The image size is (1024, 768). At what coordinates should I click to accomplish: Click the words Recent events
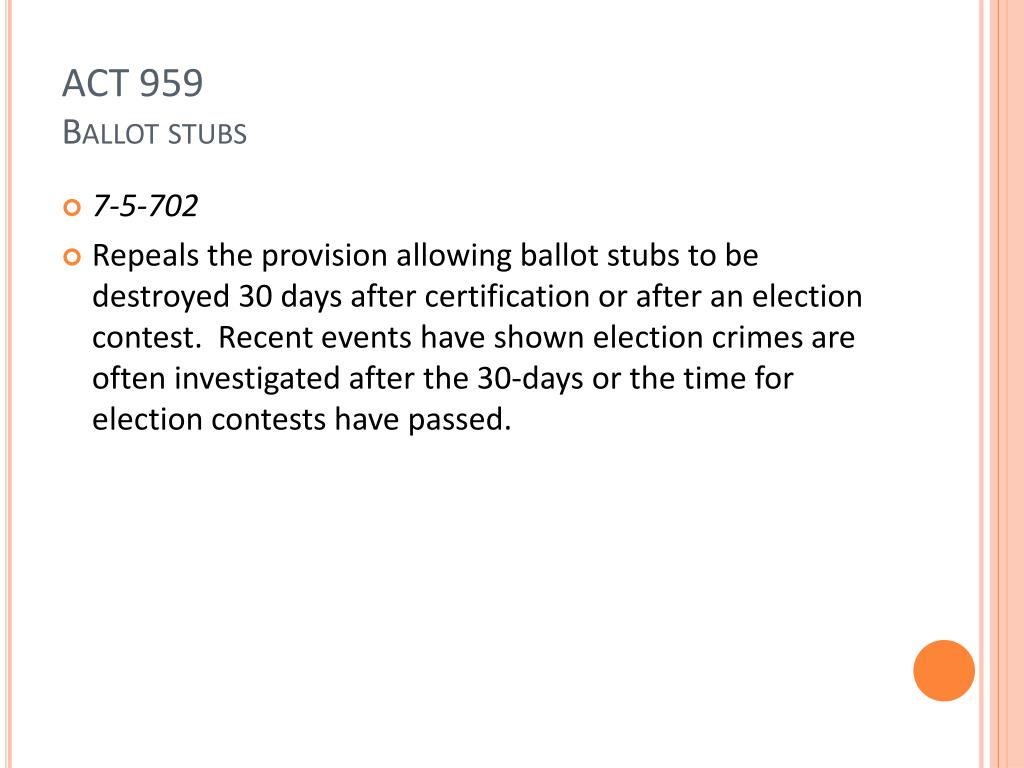click(315, 338)
